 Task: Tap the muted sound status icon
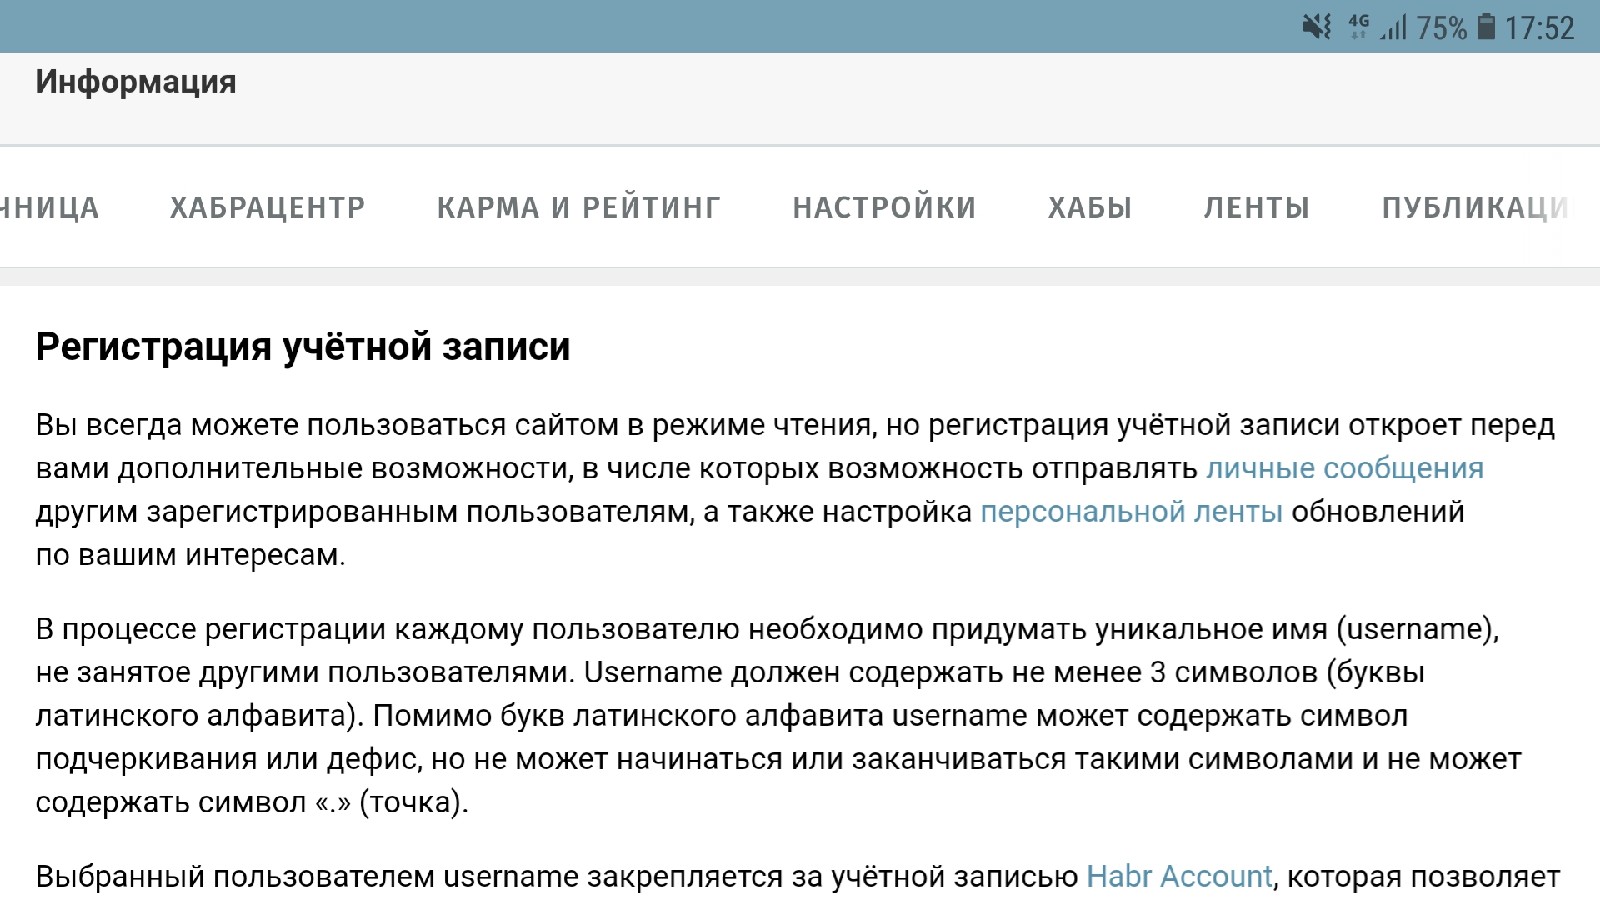1317,27
